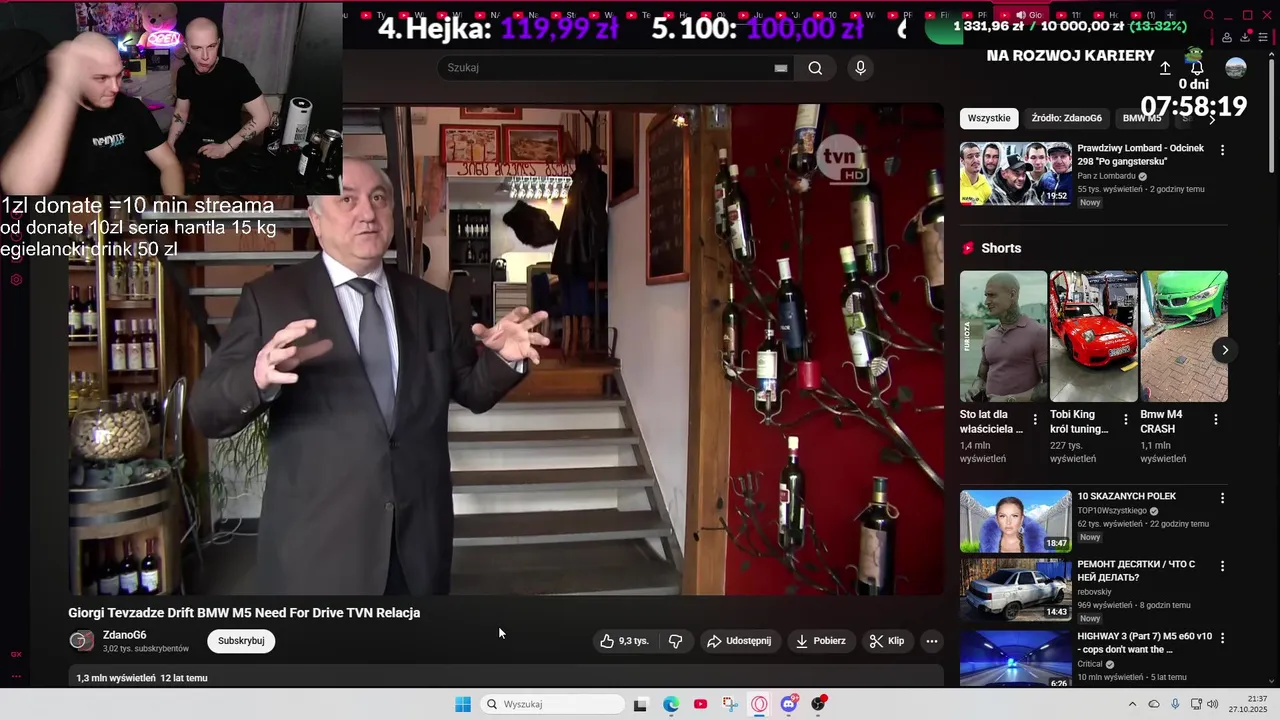Click the Windows taskbar Wyszukaj search box
This screenshot has height=720, width=1280.
(x=552, y=704)
